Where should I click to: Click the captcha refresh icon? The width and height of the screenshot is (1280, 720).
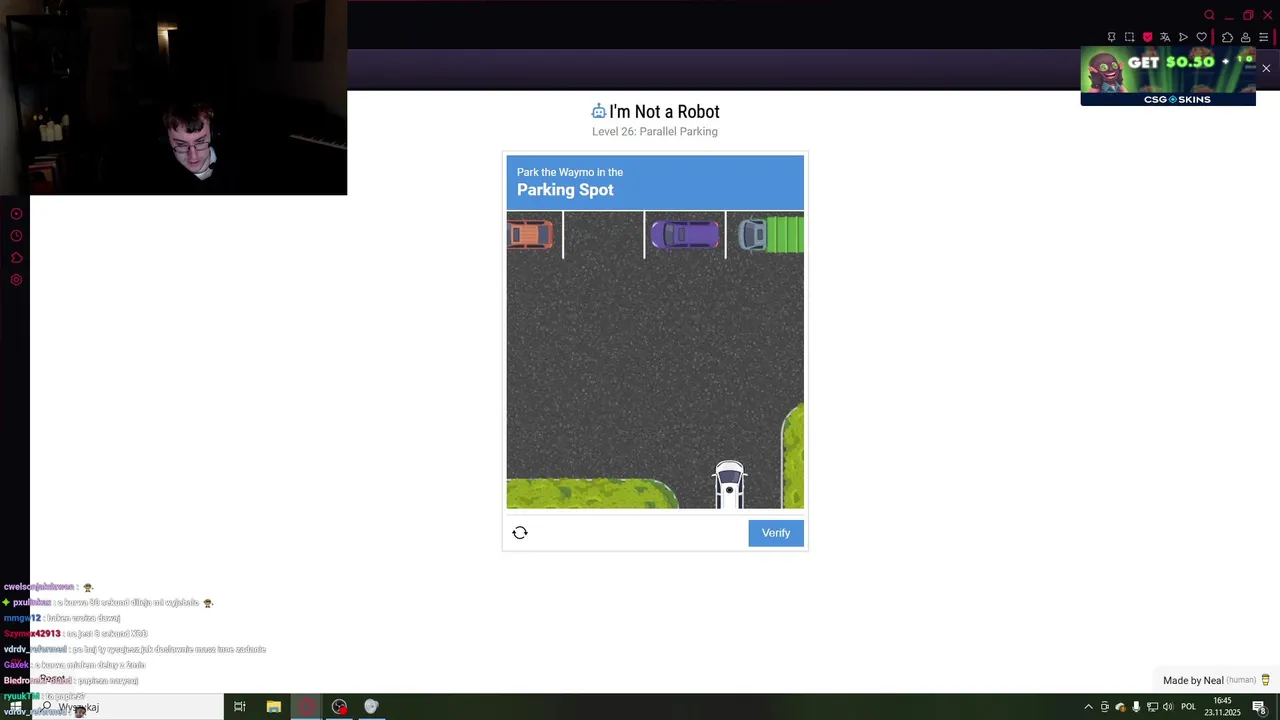(520, 533)
